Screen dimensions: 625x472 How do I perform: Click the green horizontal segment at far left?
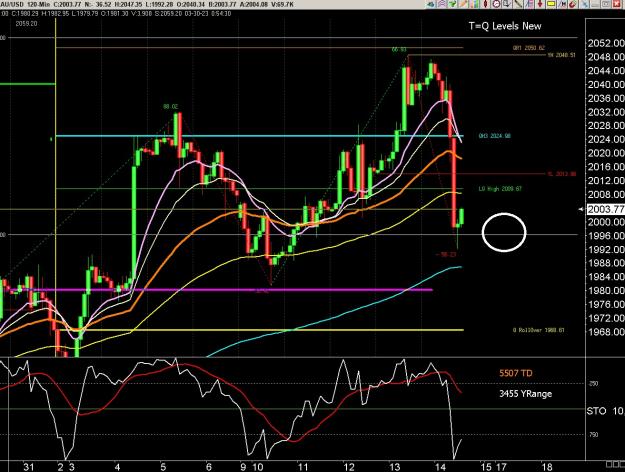point(28,84)
